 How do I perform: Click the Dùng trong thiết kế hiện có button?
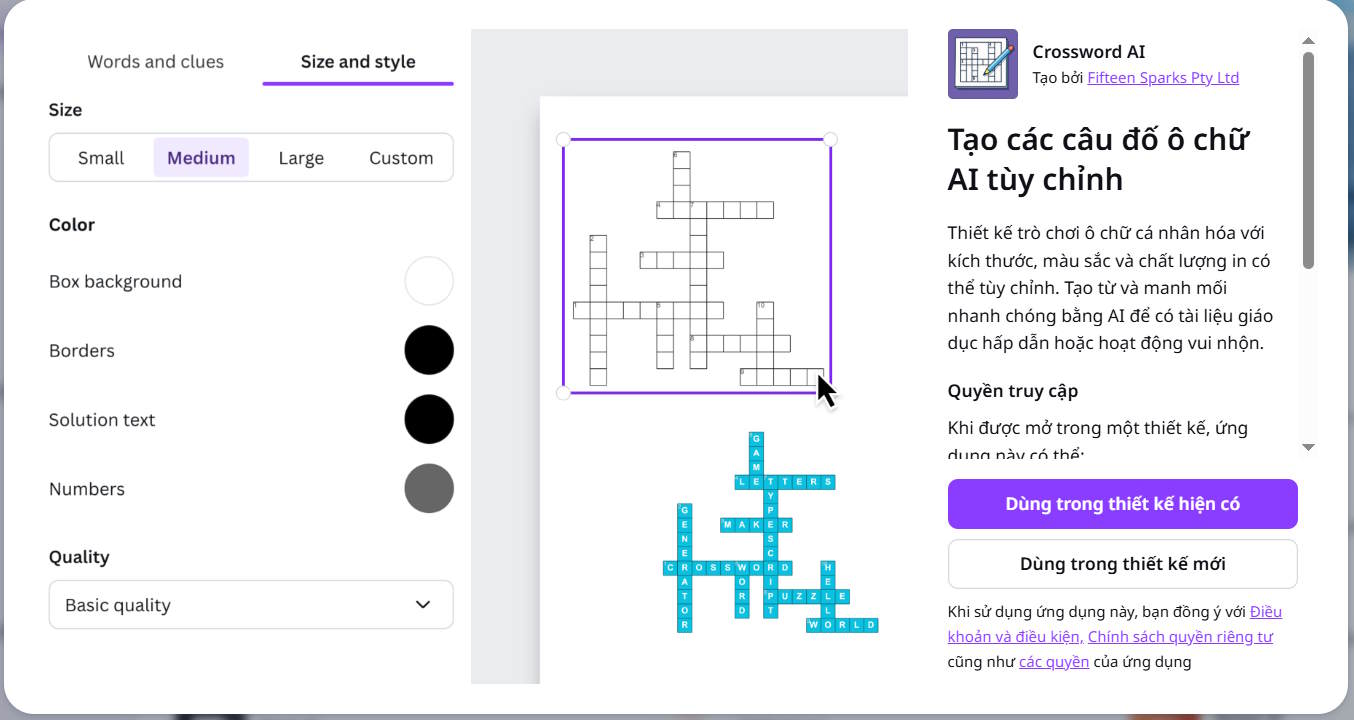(1122, 503)
